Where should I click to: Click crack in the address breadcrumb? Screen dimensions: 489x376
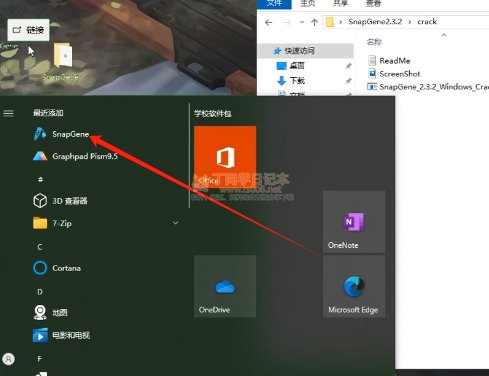pyautogui.click(x=427, y=22)
